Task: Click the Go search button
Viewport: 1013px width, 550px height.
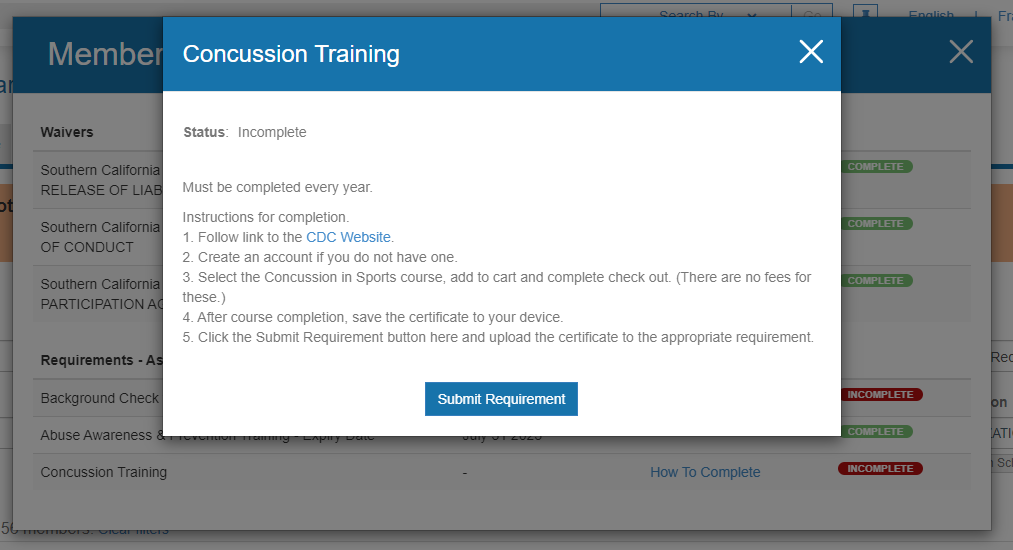Action: (x=811, y=15)
